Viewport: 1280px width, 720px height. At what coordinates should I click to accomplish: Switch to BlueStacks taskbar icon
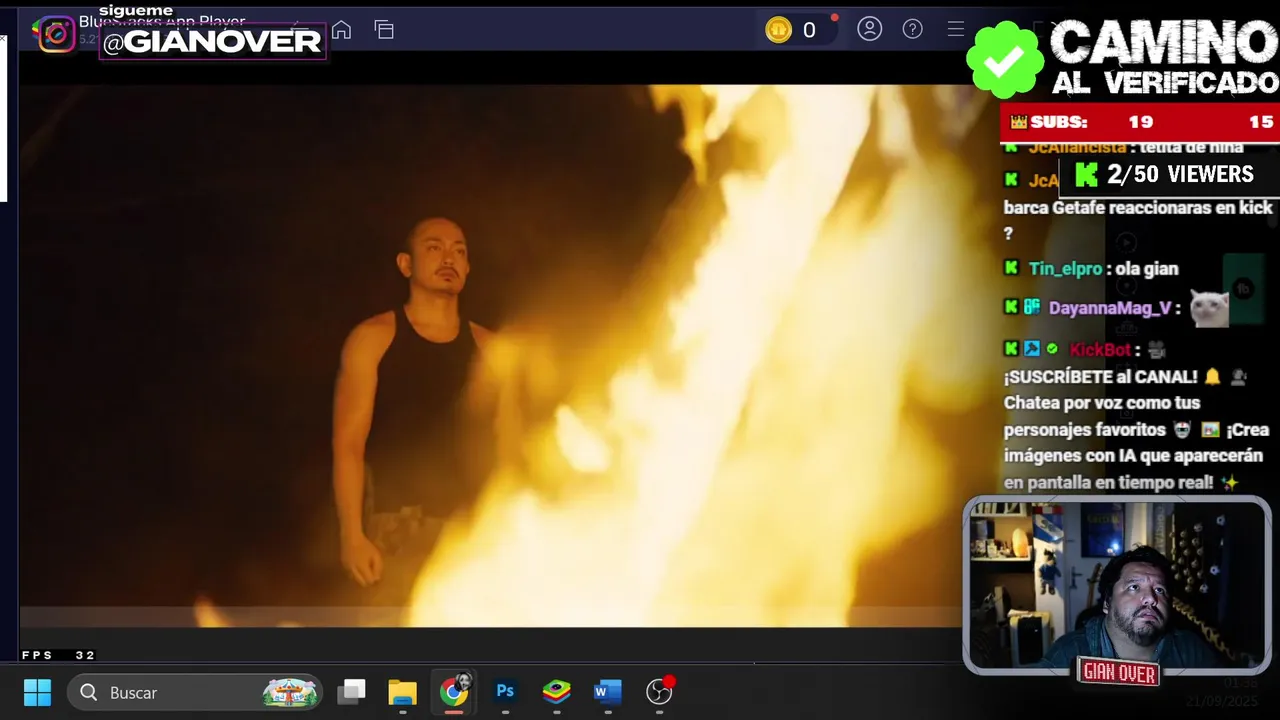click(557, 692)
